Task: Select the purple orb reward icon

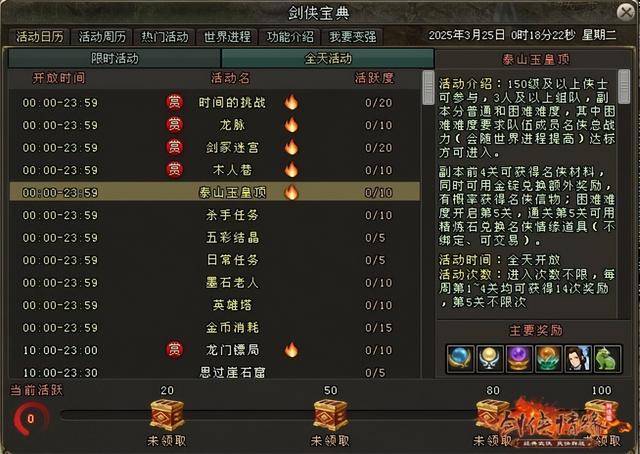Action: (x=519, y=359)
